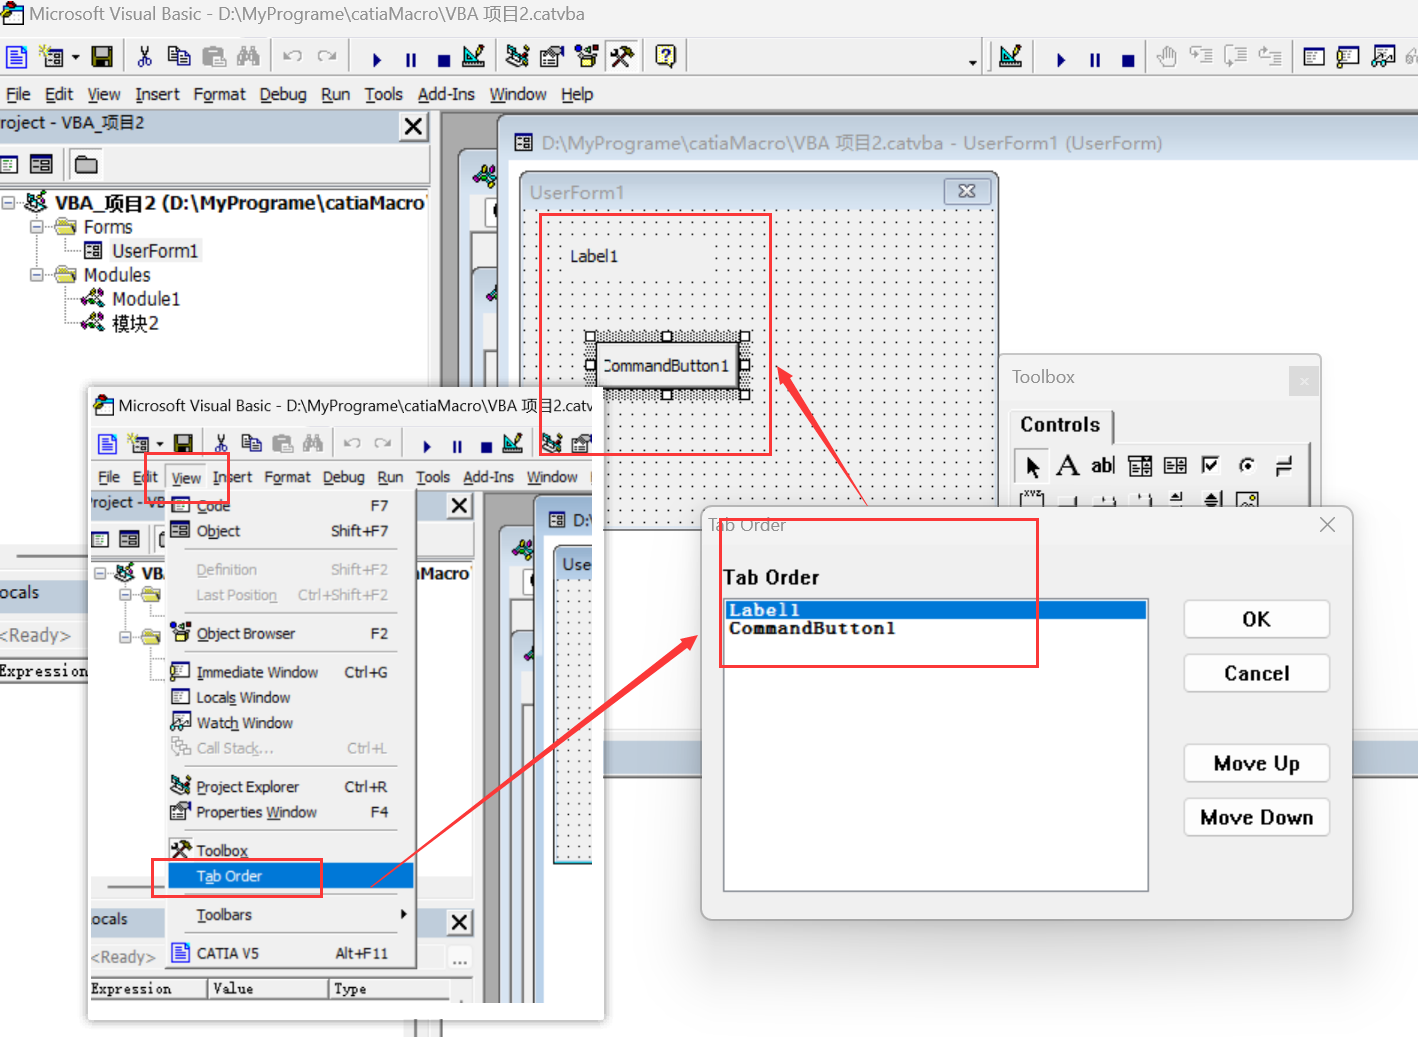This screenshot has height=1037, width=1418.
Task: Click the Redo arrow icon
Action: pos(327,57)
